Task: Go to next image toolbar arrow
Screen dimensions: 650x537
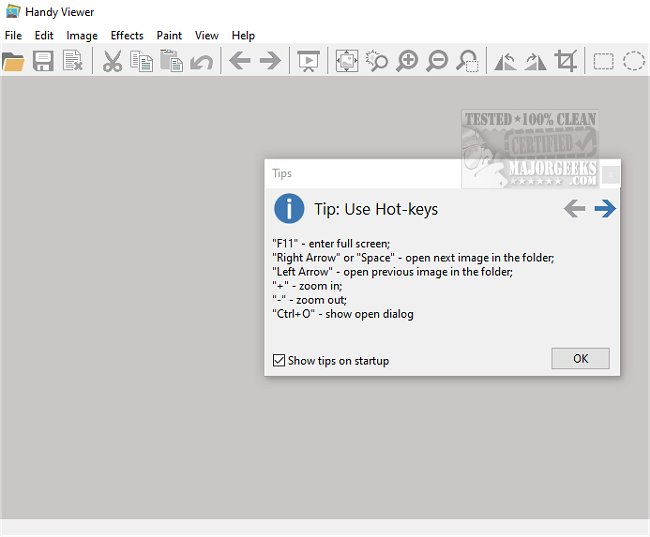Action: (x=270, y=62)
